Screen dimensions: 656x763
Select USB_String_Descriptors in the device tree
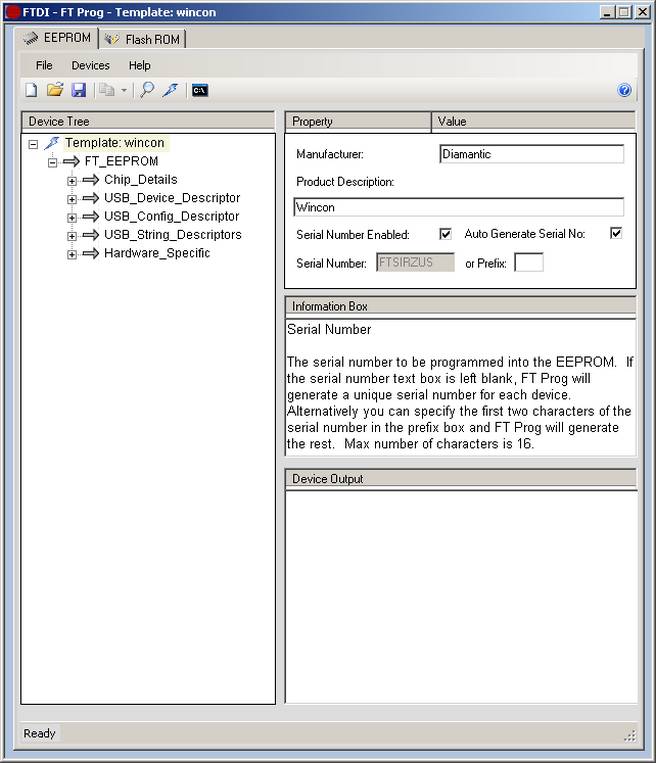(172, 235)
